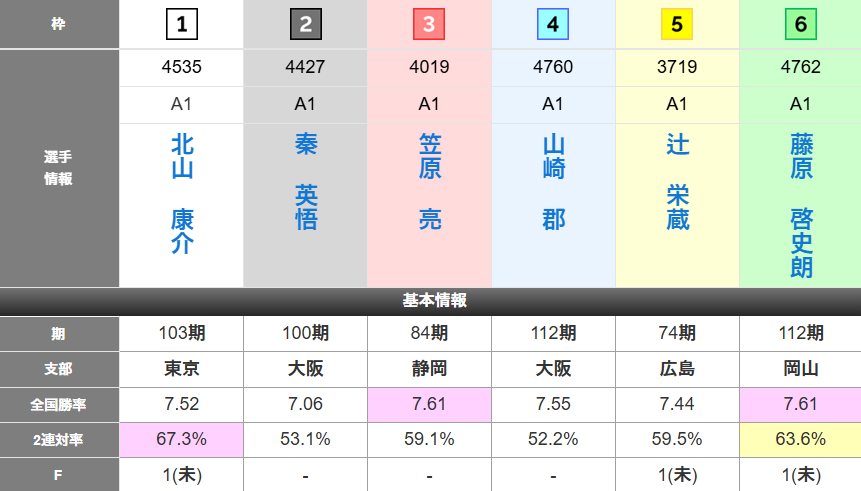
Task: Click the white lane 1 number badge
Action: (181, 24)
